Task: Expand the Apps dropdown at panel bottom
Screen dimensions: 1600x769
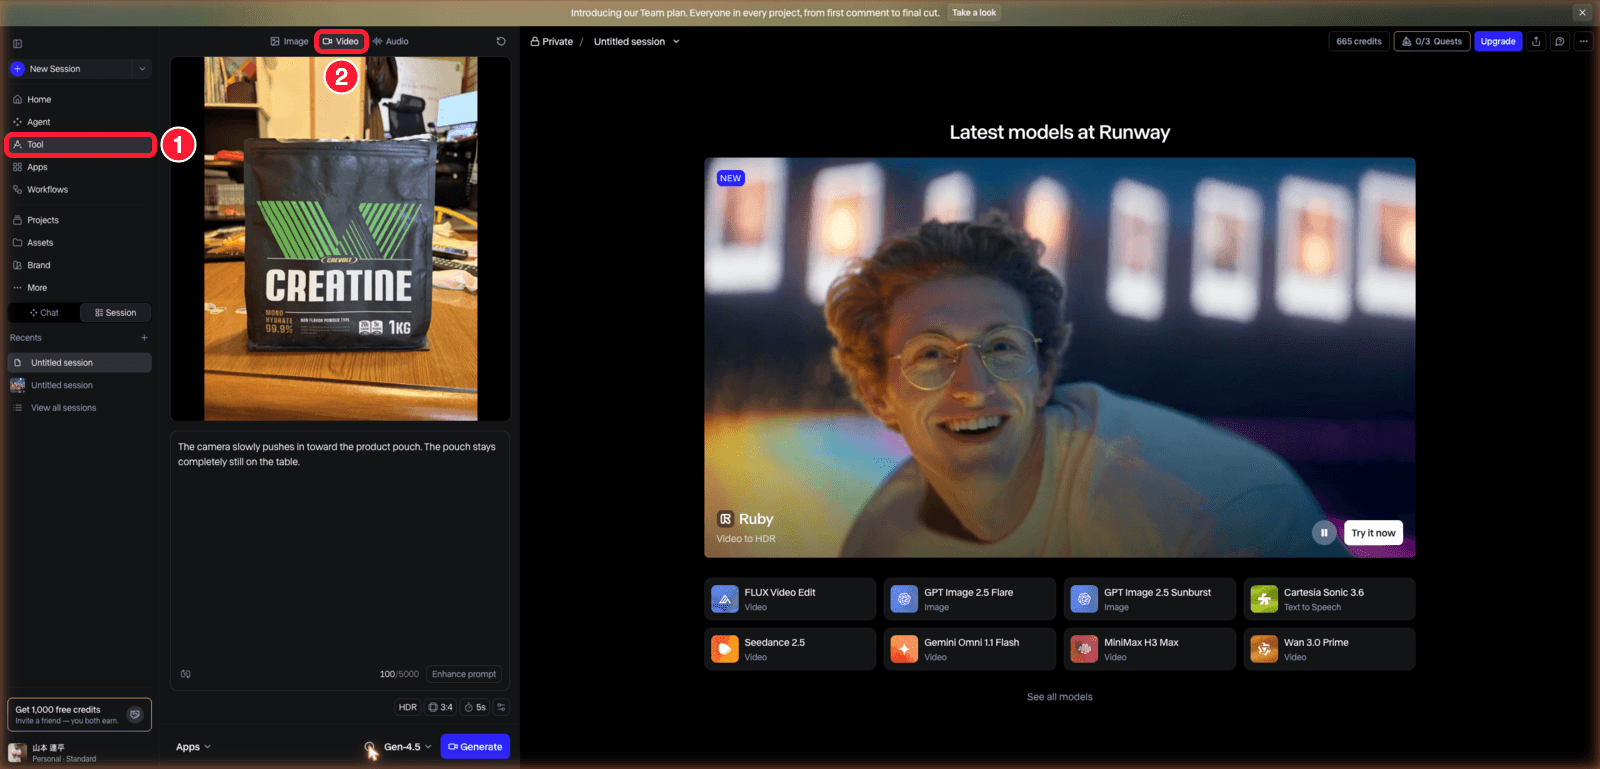Action: point(193,747)
